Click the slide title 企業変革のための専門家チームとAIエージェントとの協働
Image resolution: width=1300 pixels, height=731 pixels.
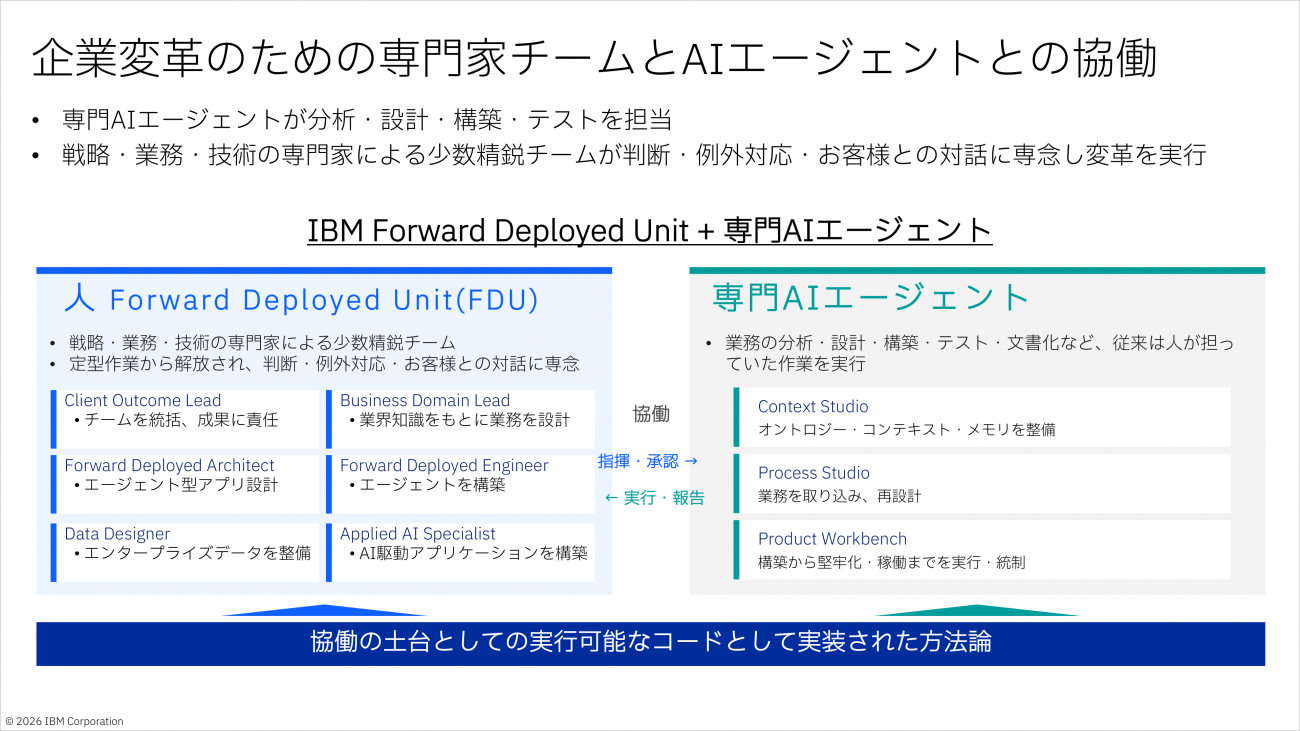point(595,58)
